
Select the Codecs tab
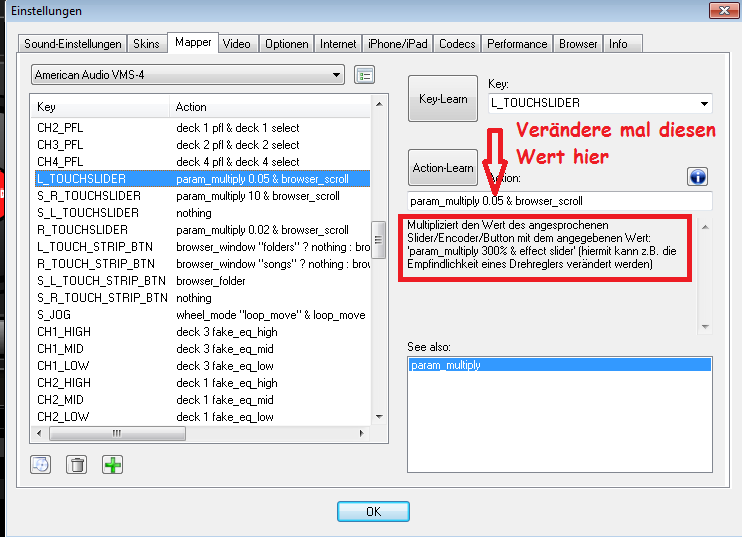[x=457, y=44]
